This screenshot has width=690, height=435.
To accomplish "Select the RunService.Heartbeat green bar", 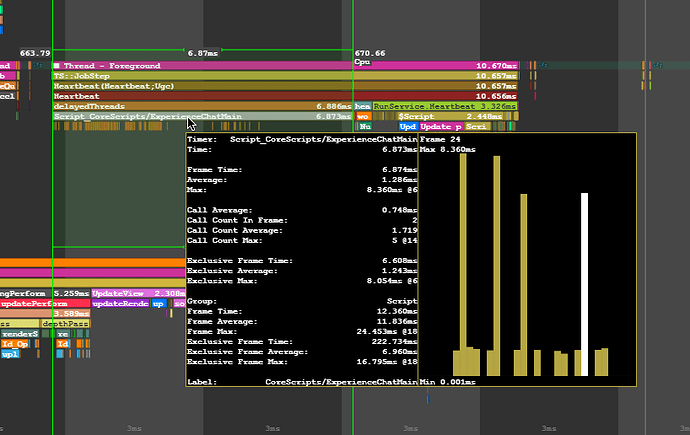I will (x=445, y=106).
